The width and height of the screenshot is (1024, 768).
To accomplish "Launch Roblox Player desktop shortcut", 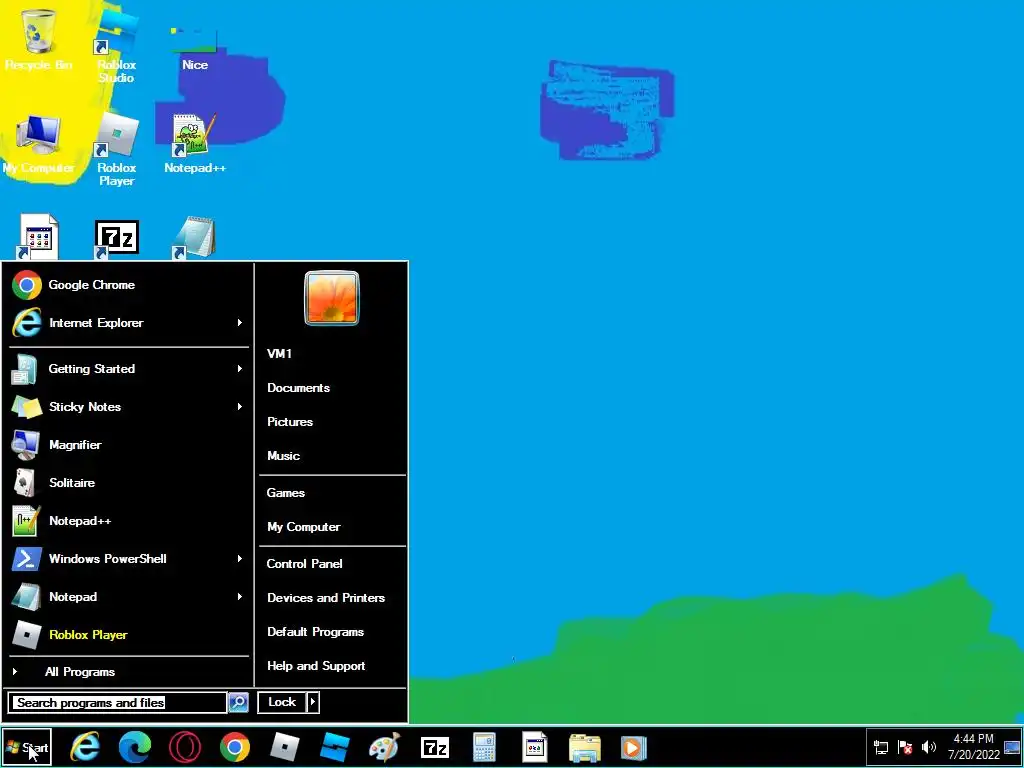I will (x=116, y=150).
